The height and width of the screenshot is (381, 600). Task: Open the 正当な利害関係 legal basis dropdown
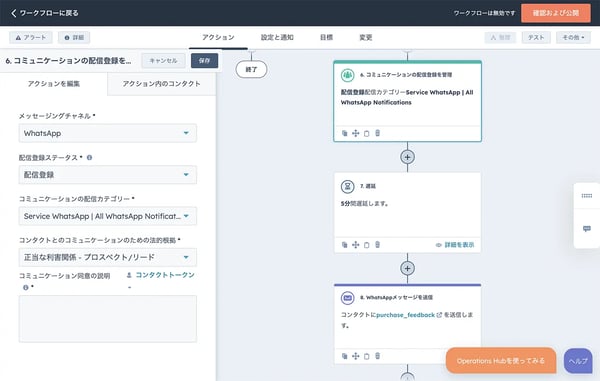point(108,257)
